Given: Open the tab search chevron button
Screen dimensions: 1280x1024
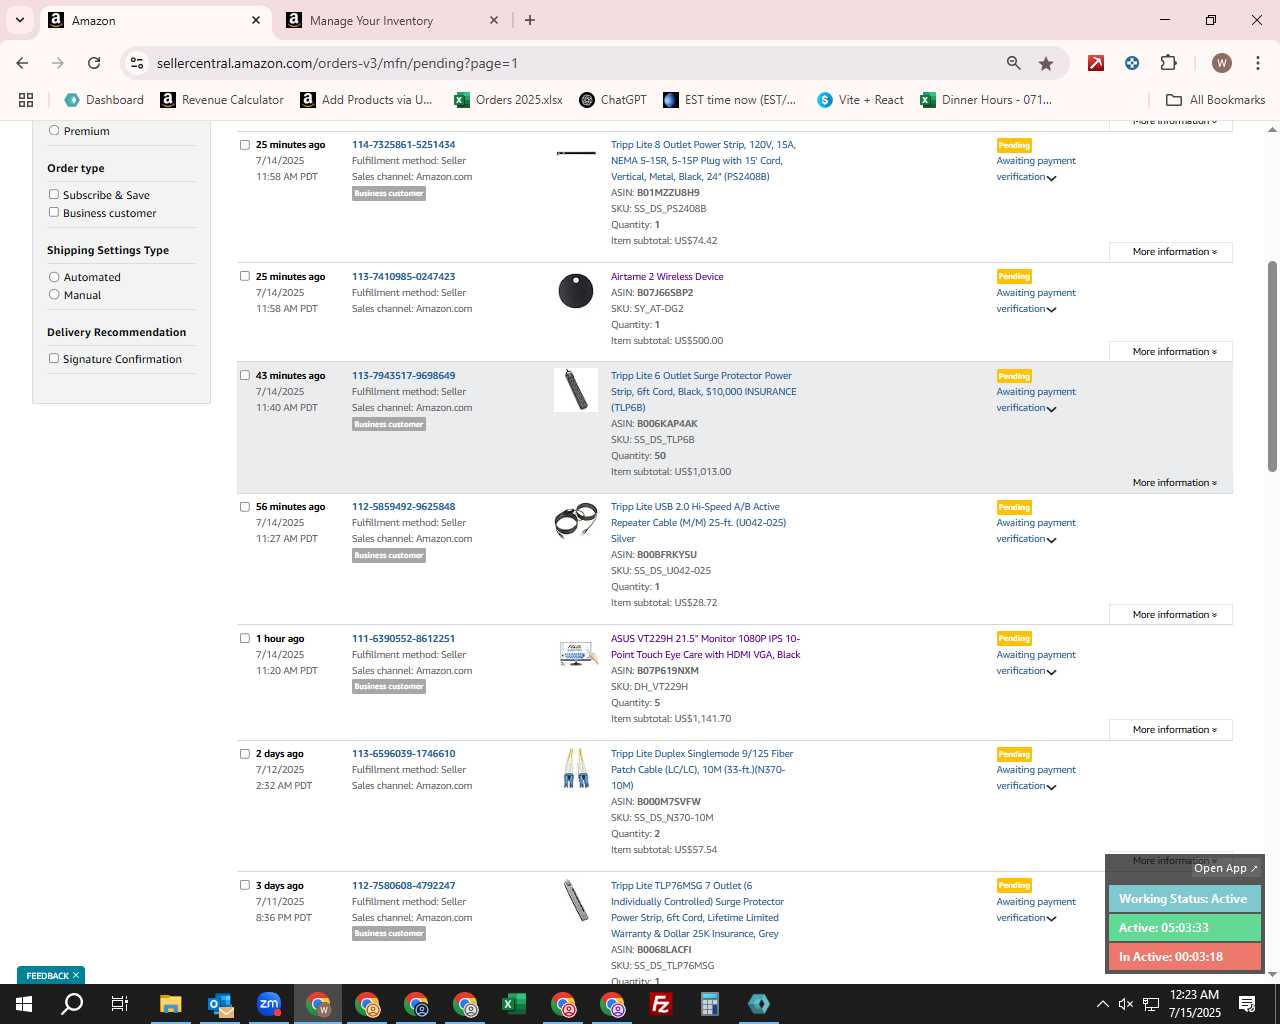Looking at the screenshot, I should click(x=19, y=20).
